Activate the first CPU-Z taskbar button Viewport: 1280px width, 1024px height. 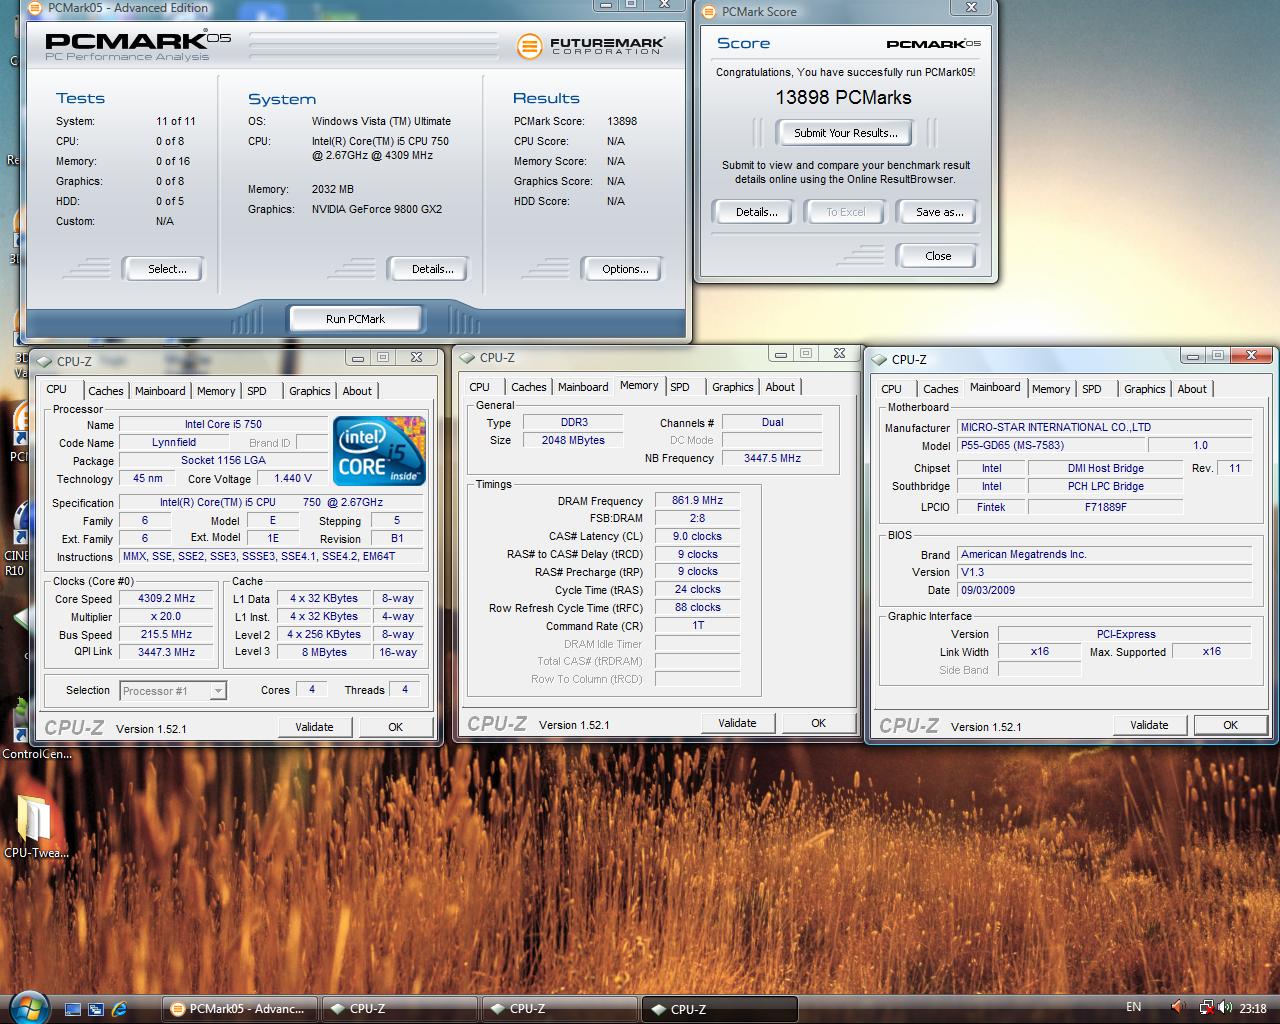[x=400, y=1009]
